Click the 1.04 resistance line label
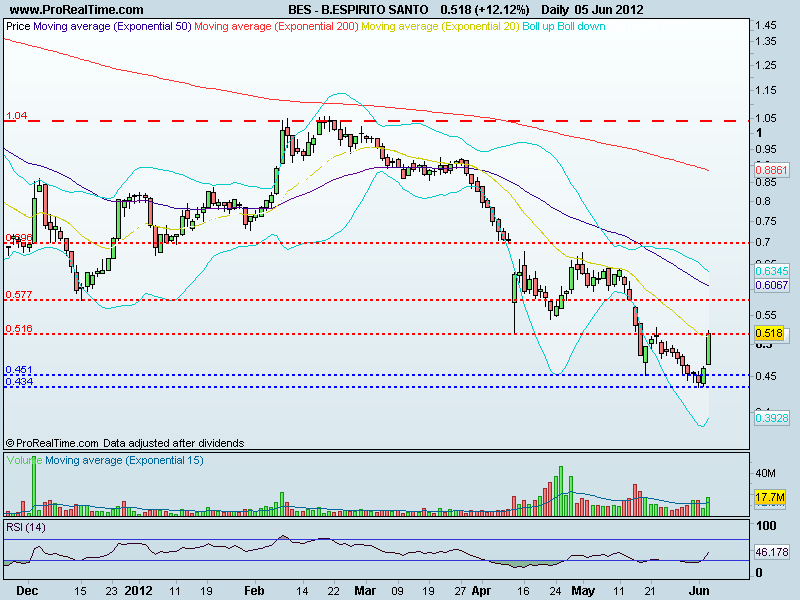 pyautogui.click(x=16, y=116)
